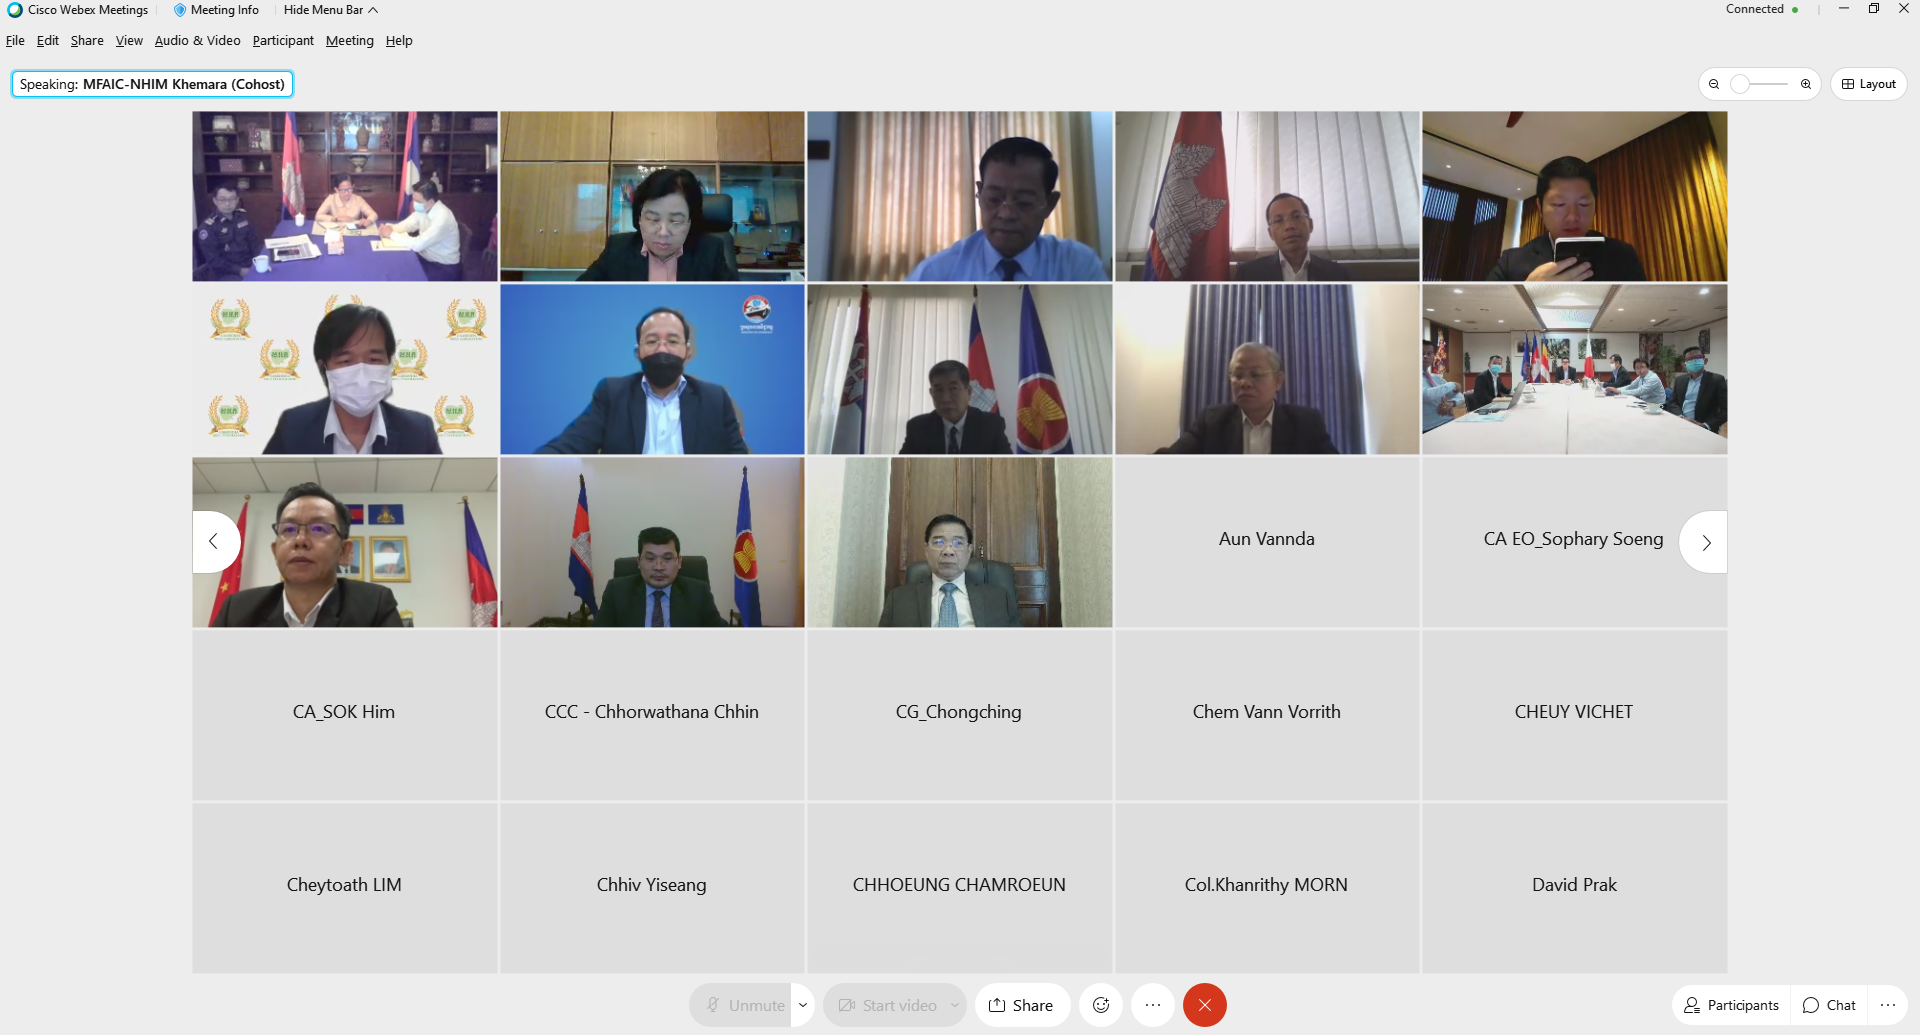Go to next page of video grid
Screen dimensions: 1920x1035
click(1705, 542)
